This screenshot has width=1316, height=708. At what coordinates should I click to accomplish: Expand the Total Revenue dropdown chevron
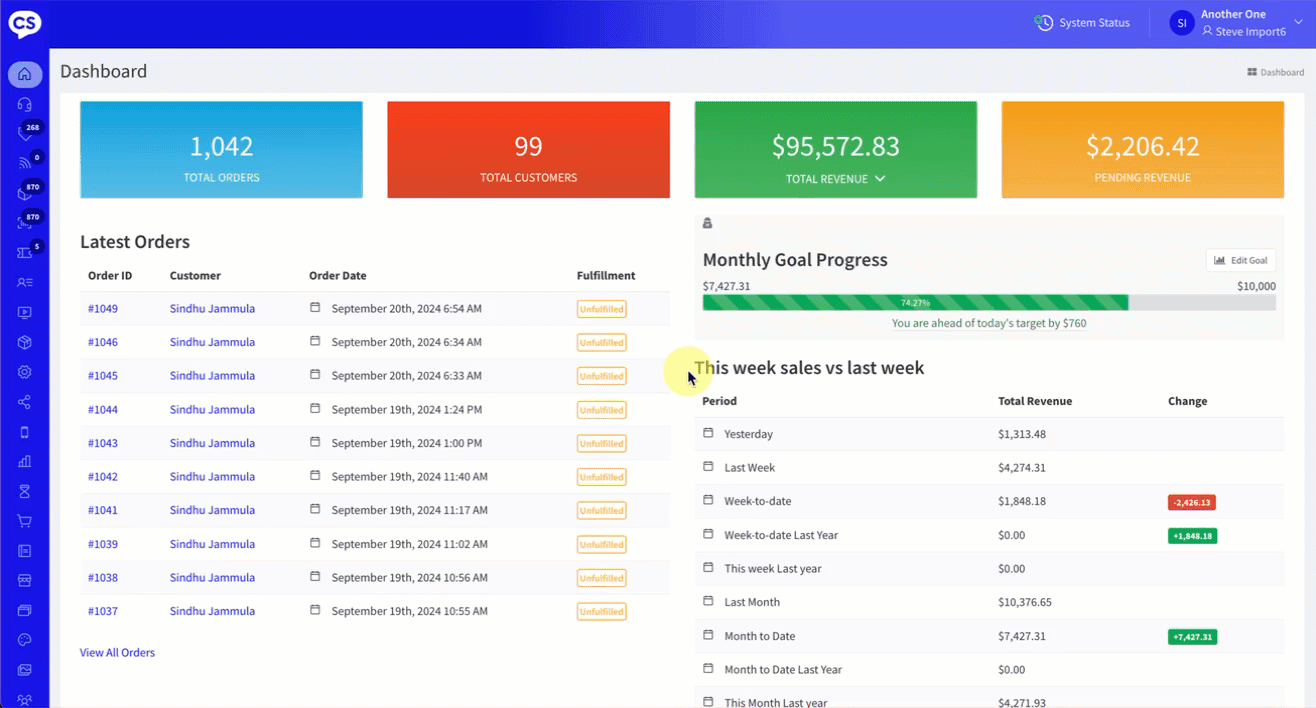pyautogui.click(x=880, y=179)
